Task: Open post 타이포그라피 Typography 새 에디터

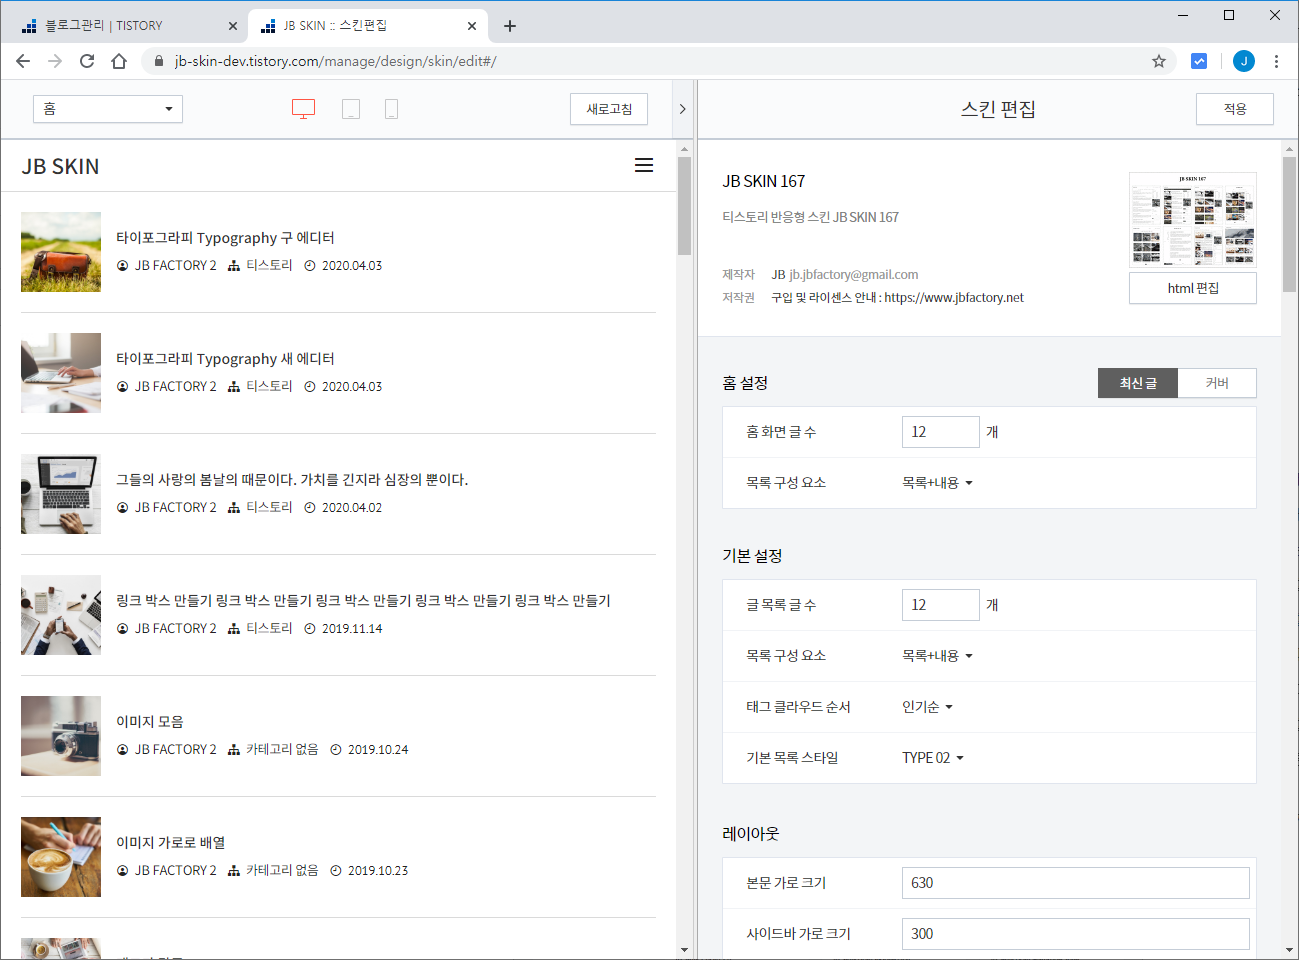Action: (x=225, y=359)
